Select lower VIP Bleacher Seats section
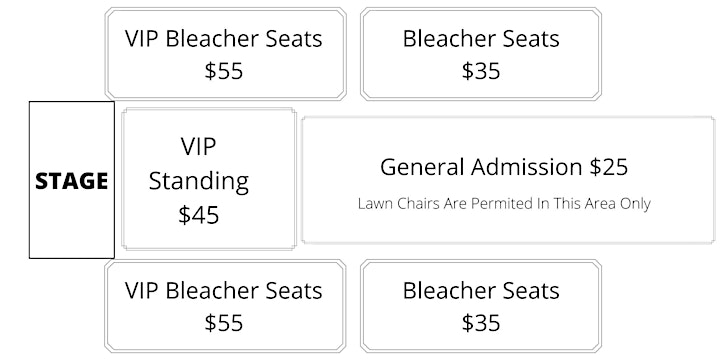The width and height of the screenshot is (720, 360). 225,306
